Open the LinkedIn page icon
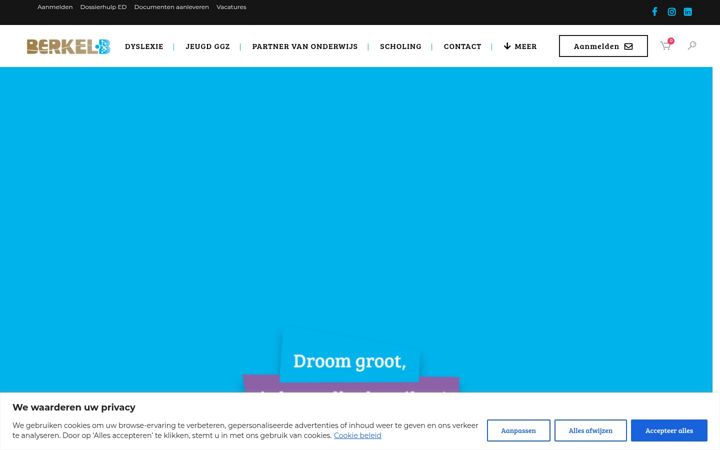The height and width of the screenshot is (450, 720). tap(687, 12)
